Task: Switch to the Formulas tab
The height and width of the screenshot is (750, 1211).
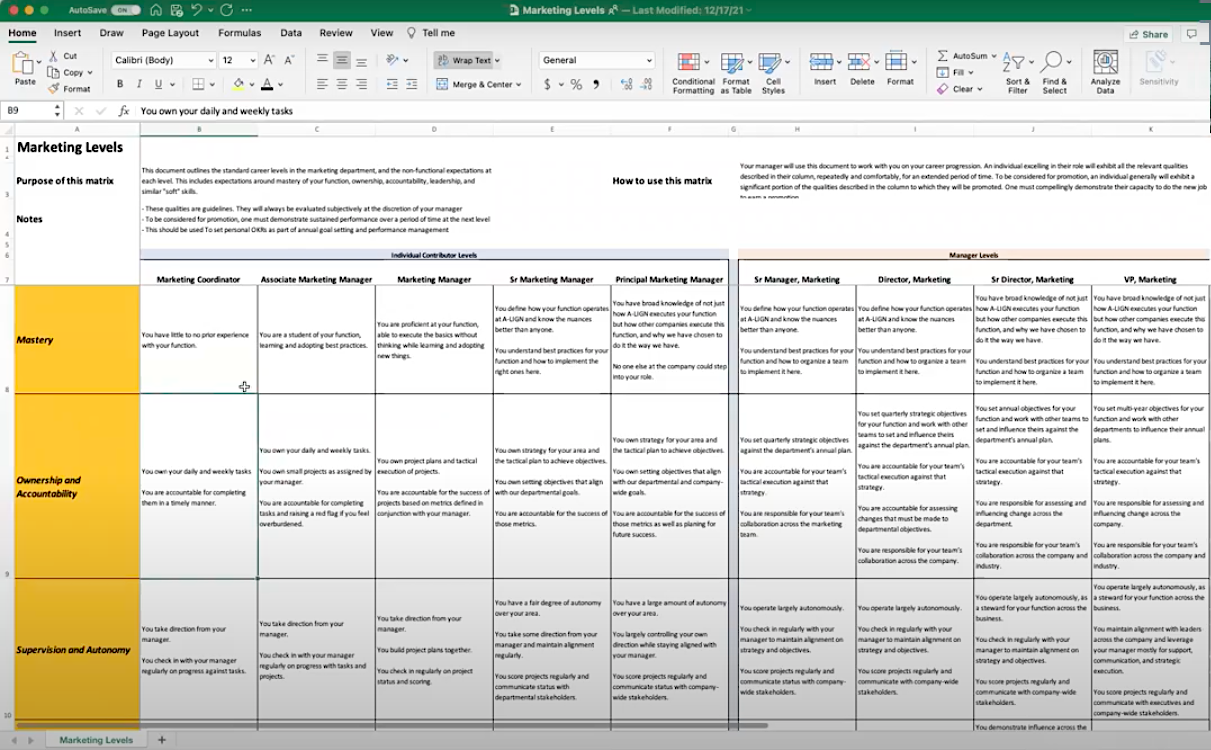Action: (x=240, y=33)
